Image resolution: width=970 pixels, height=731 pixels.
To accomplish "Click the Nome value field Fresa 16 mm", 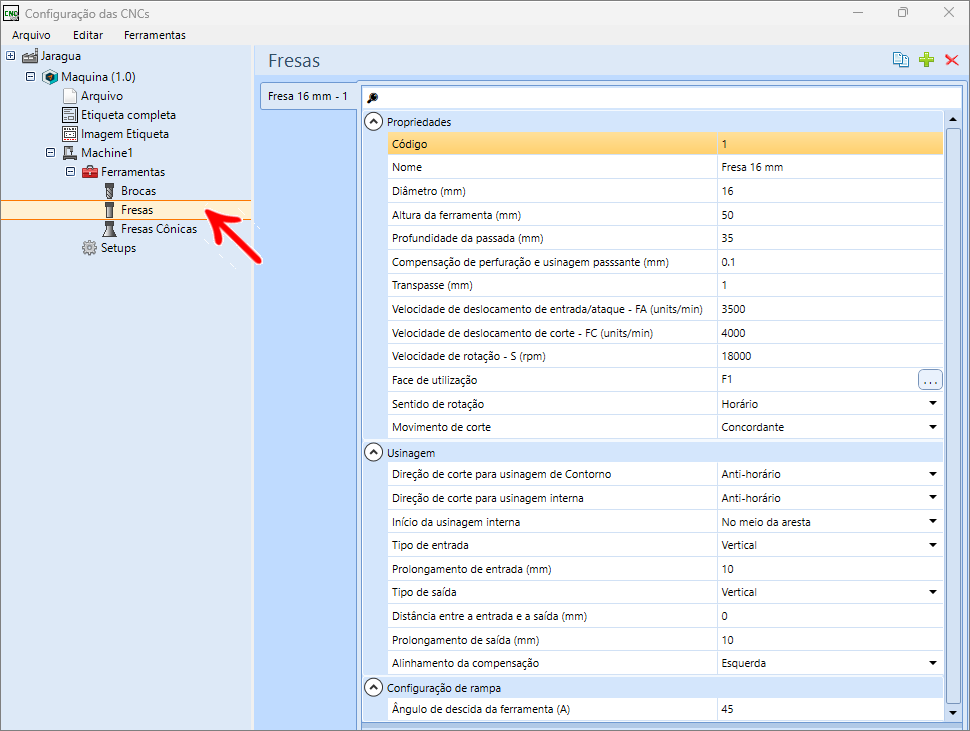I will pos(830,167).
